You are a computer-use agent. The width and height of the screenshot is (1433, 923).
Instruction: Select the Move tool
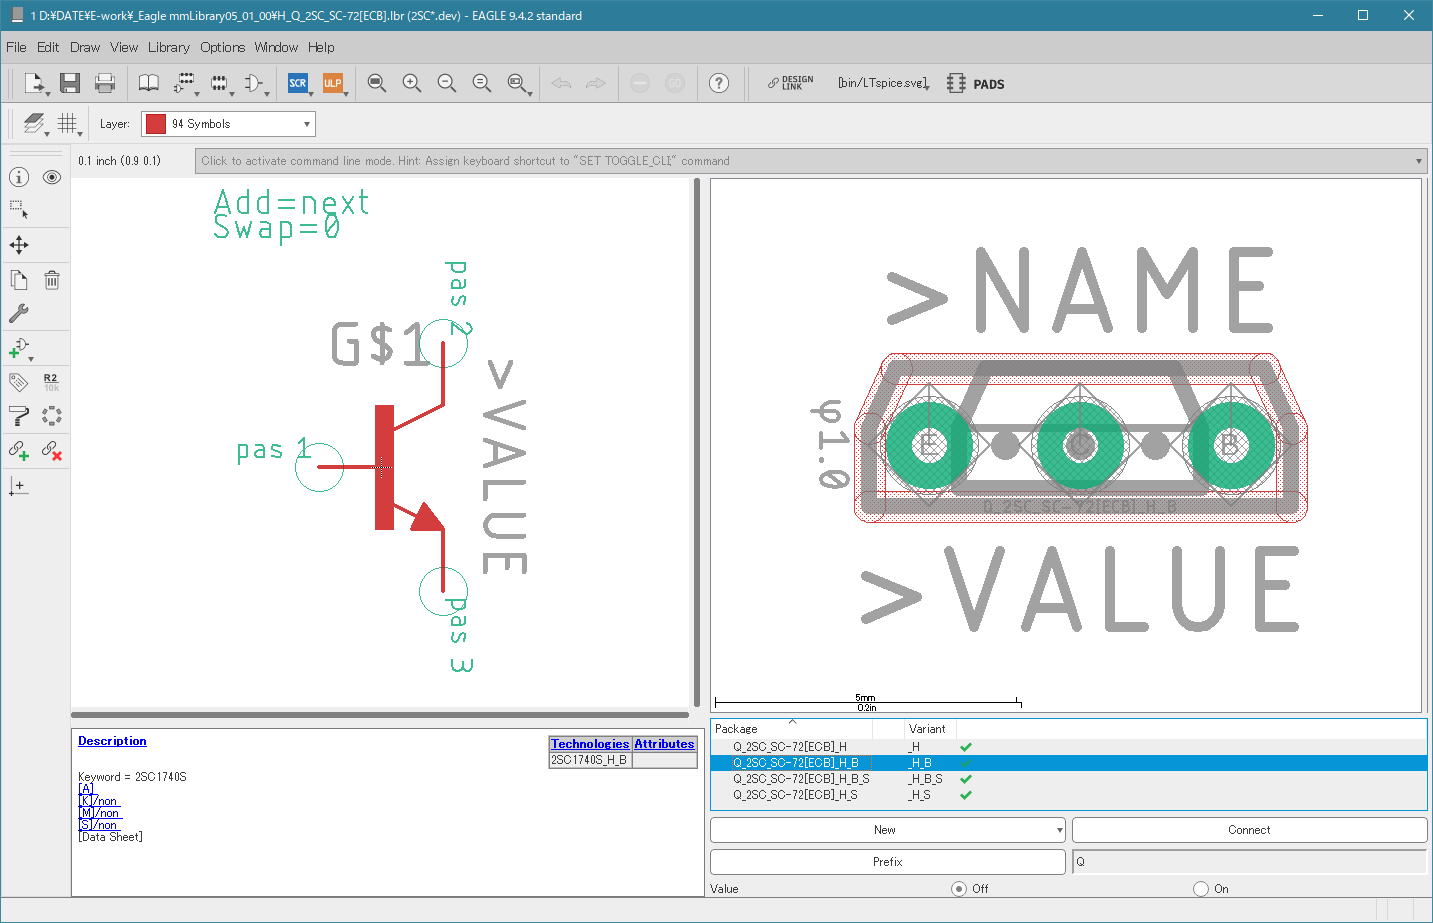coord(19,245)
